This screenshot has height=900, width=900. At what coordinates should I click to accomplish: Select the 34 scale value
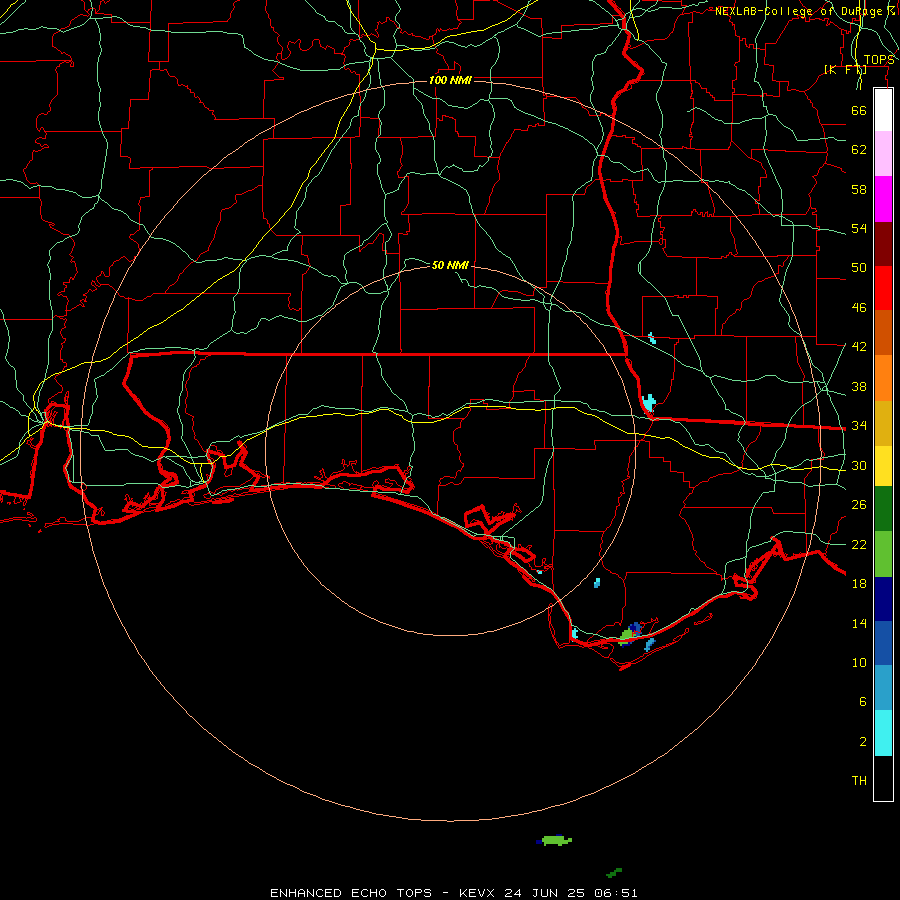859,425
